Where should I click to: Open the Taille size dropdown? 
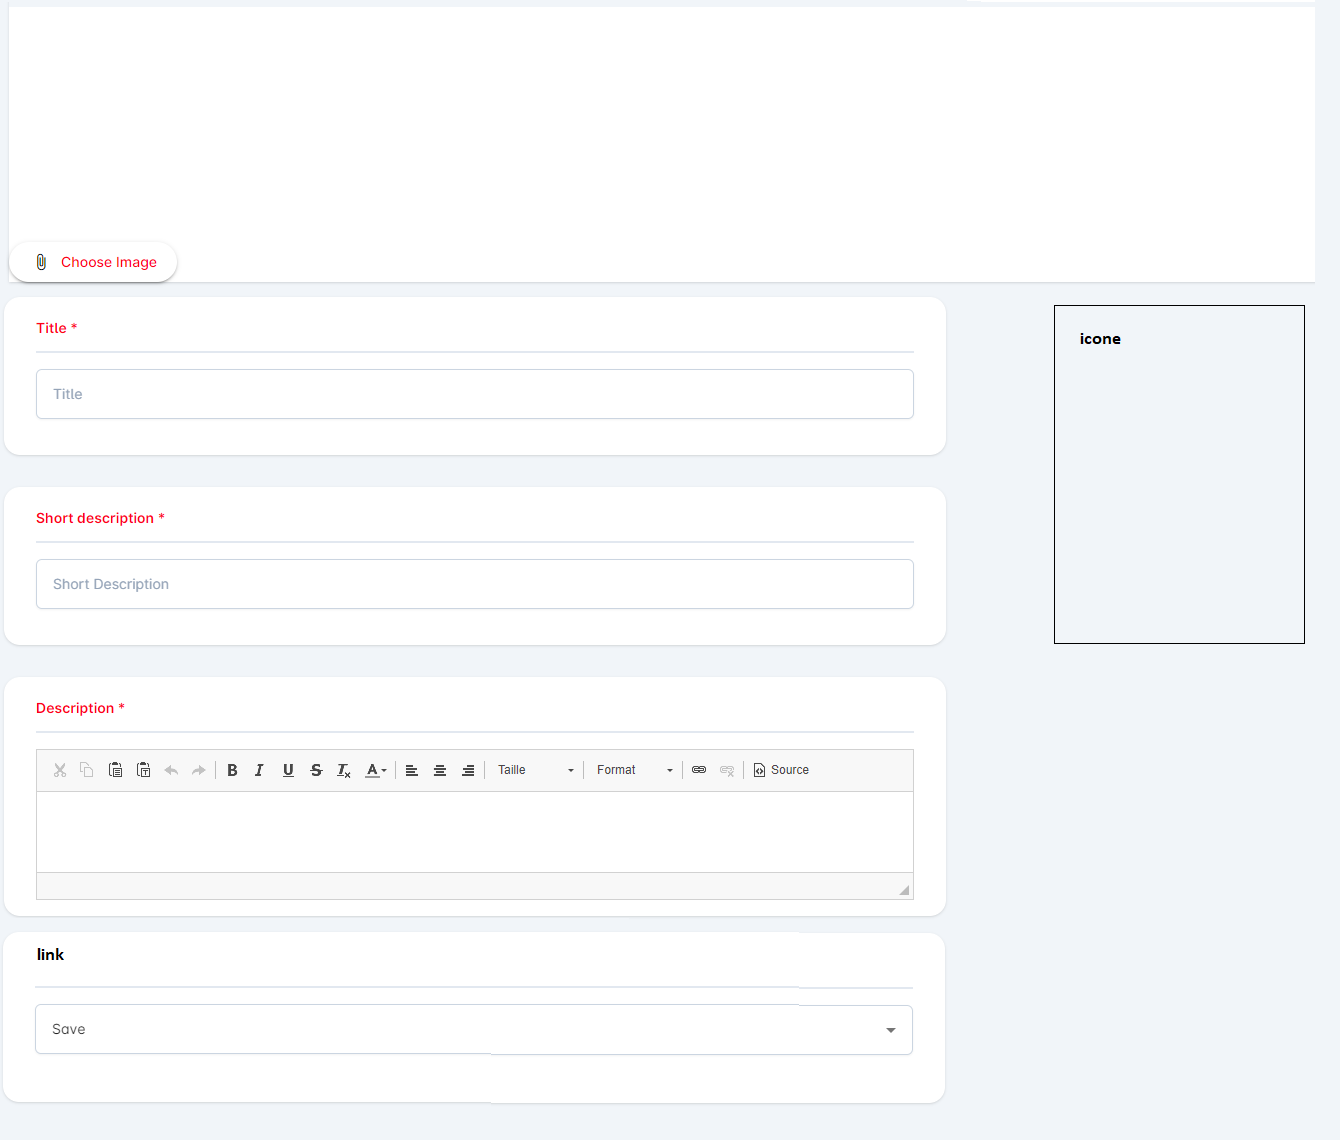point(535,770)
